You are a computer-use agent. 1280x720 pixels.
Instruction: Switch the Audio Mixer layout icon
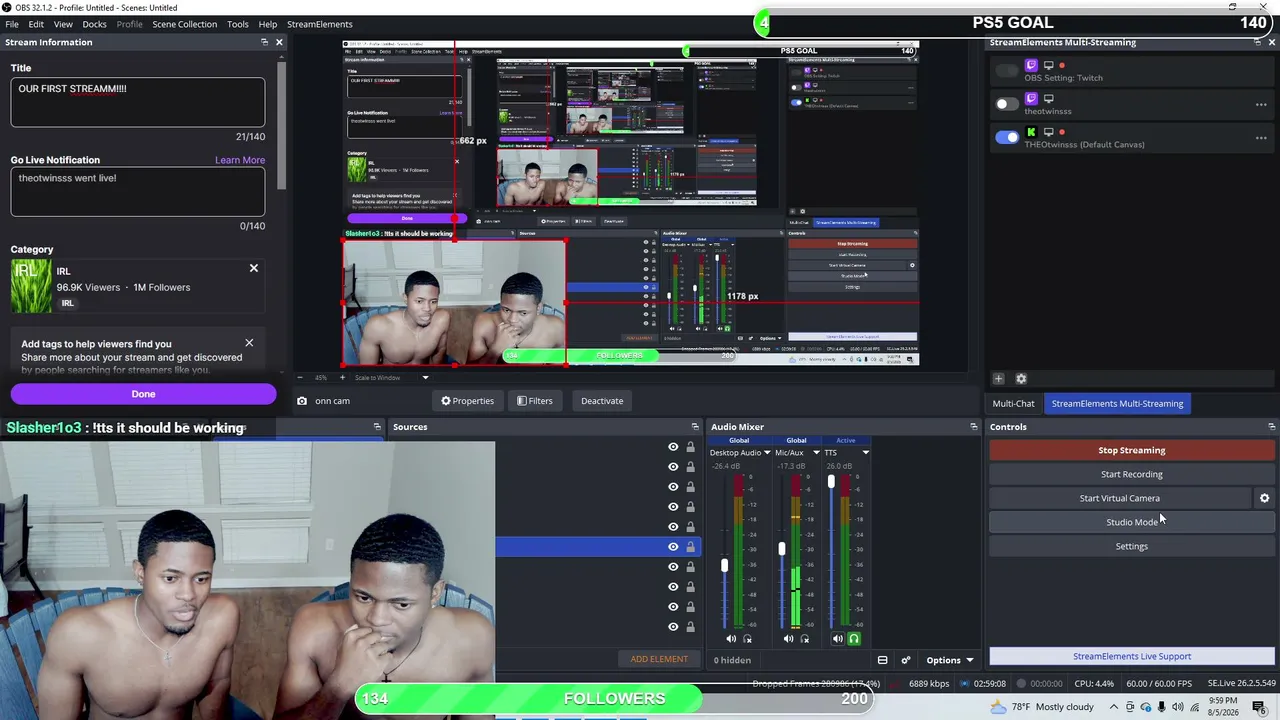(x=882, y=660)
